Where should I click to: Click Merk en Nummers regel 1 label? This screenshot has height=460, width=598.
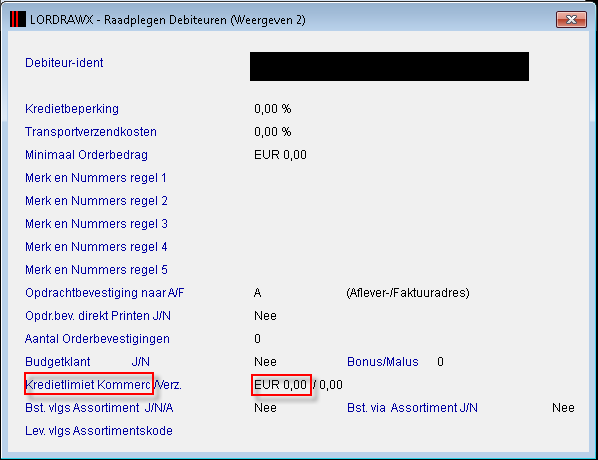click(96, 178)
